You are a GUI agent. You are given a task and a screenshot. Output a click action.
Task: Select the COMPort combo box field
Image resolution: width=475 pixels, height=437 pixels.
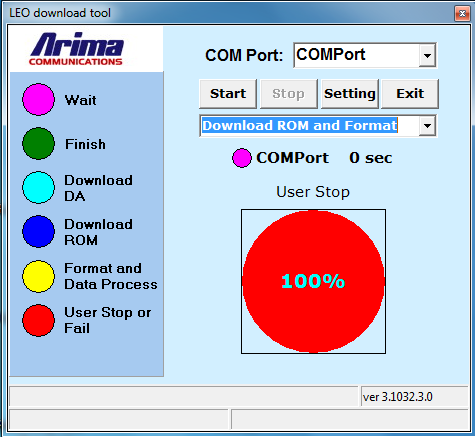[x=365, y=55]
